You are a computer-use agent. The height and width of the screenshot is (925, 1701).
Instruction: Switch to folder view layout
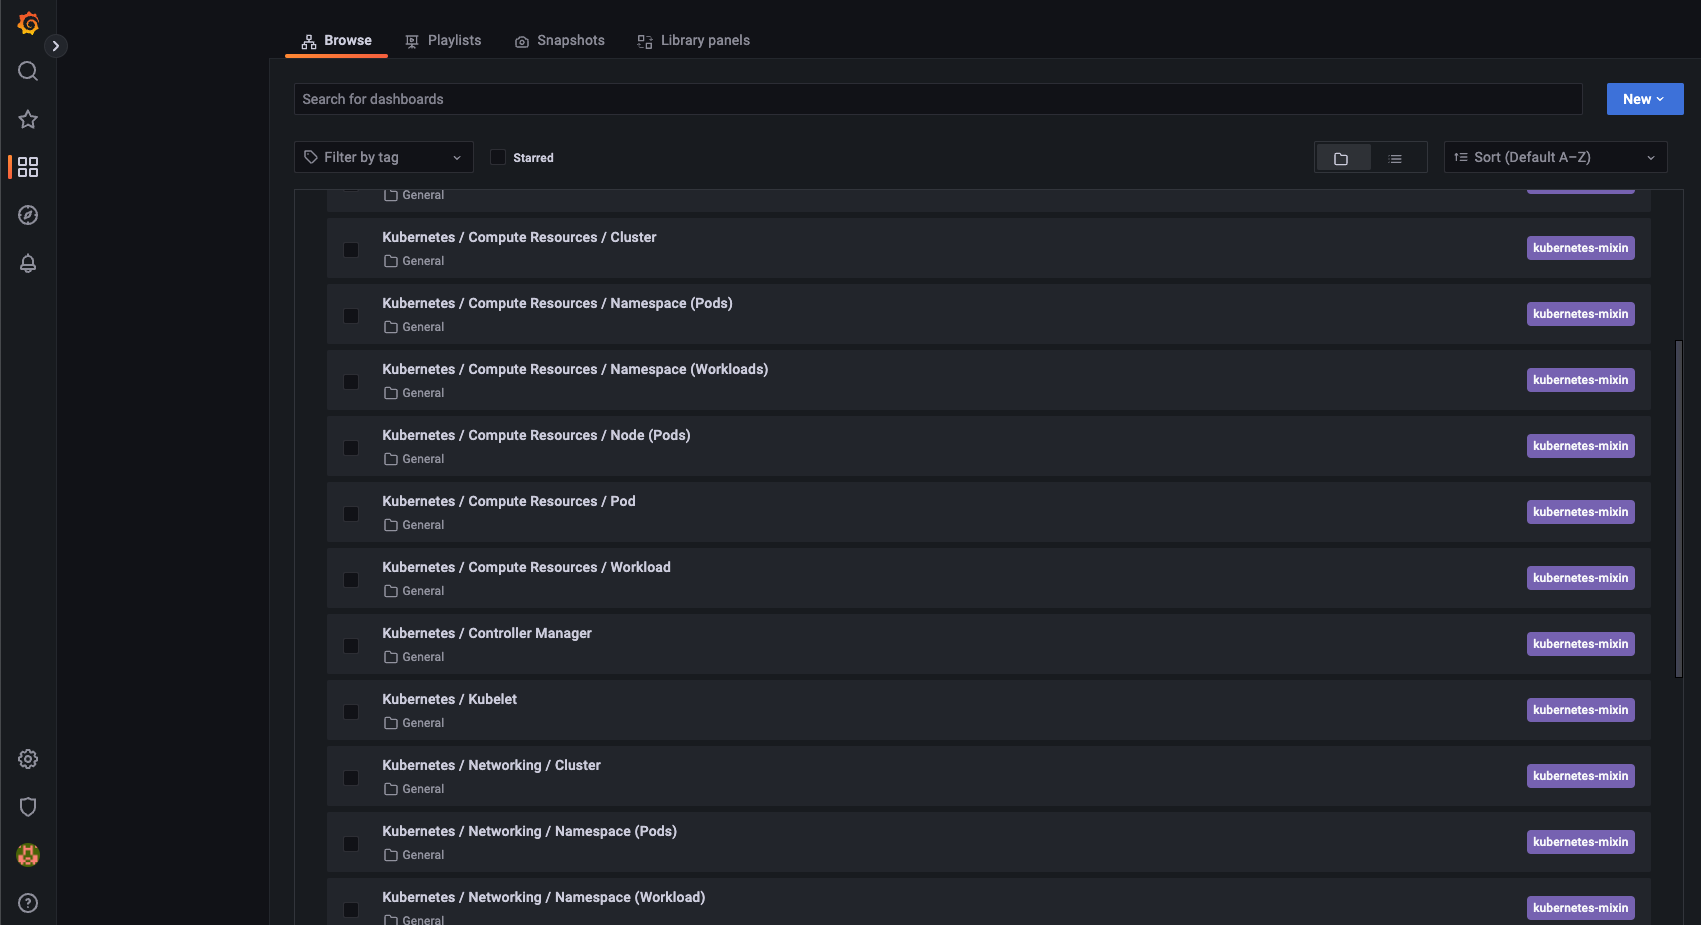pos(1342,158)
